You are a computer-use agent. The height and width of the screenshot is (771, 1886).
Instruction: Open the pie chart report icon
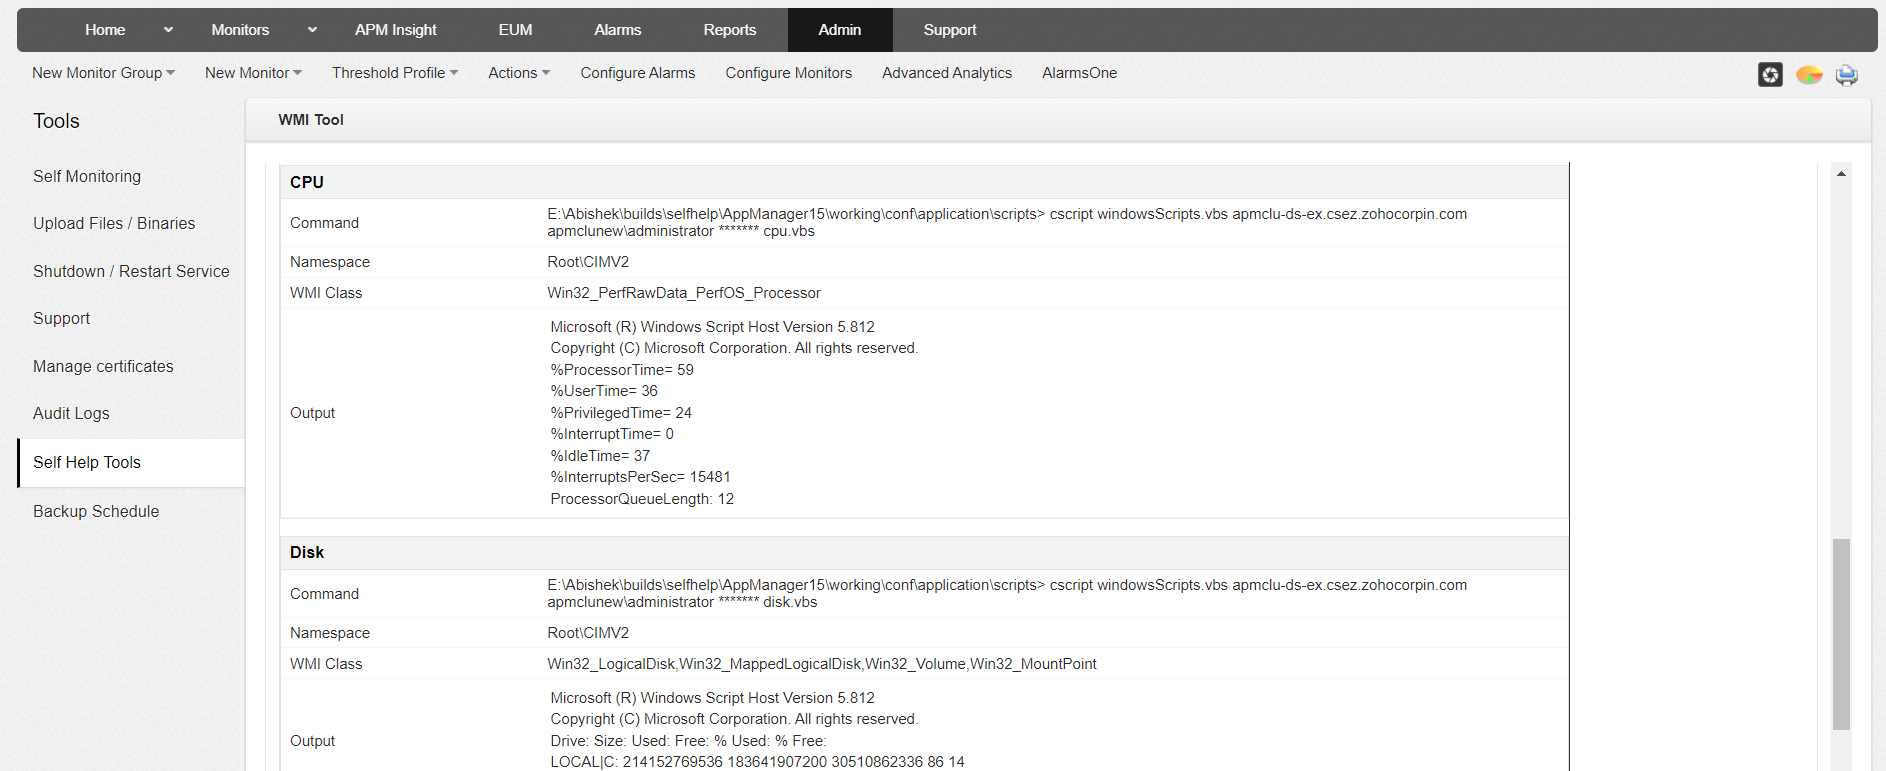point(1809,75)
